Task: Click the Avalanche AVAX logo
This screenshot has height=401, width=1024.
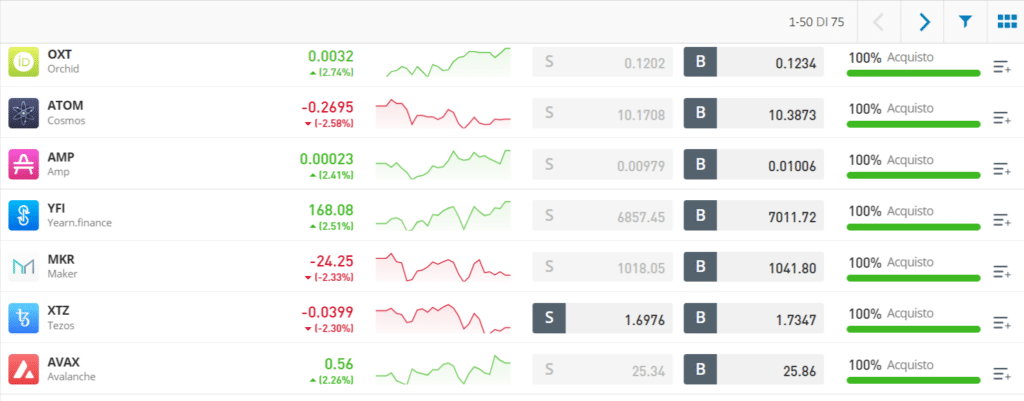Action: 24,369
